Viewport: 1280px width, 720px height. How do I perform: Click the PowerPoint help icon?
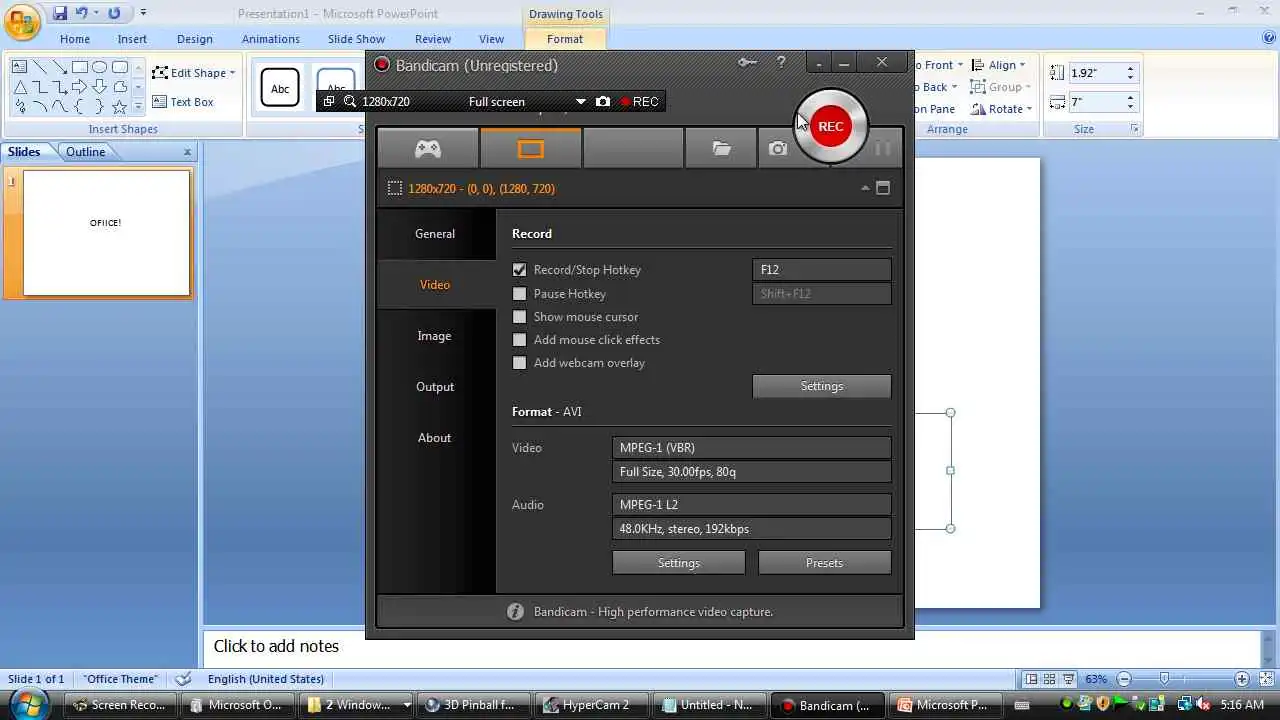point(1268,38)
